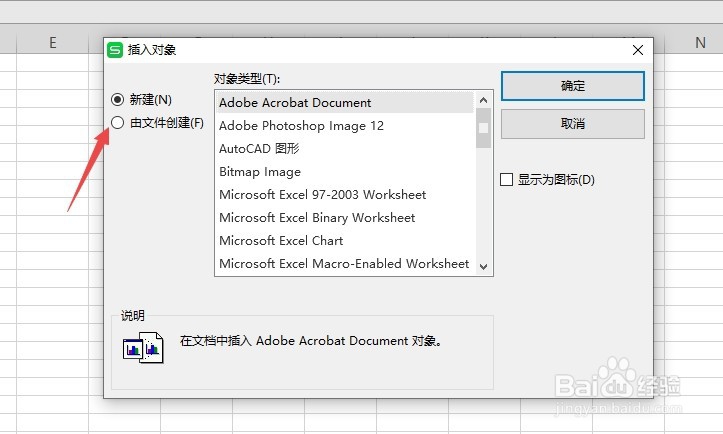Select Adobe Acrobat Document in list

(345, 102)
